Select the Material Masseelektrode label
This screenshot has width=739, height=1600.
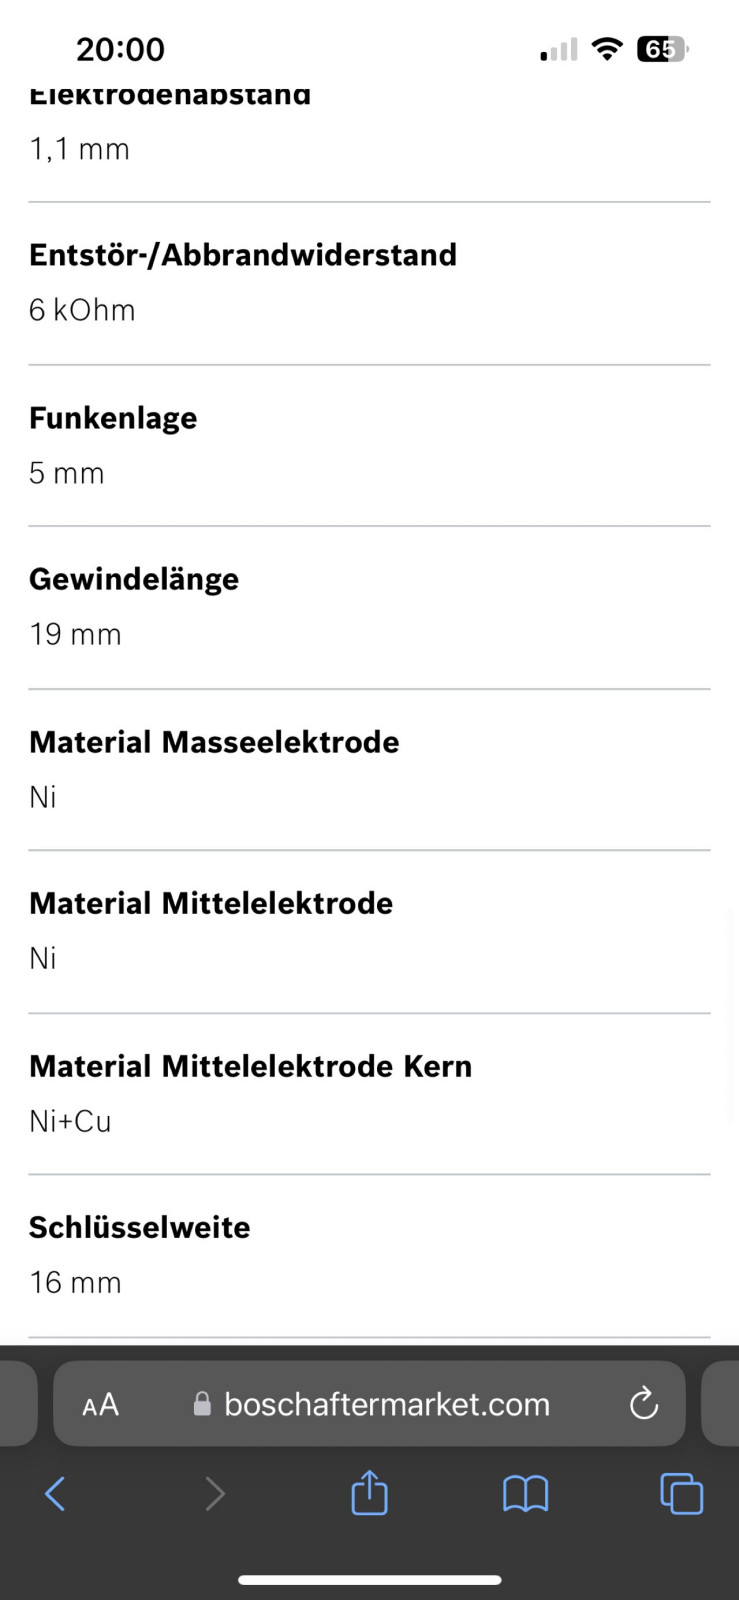click(x=214, y=742)
